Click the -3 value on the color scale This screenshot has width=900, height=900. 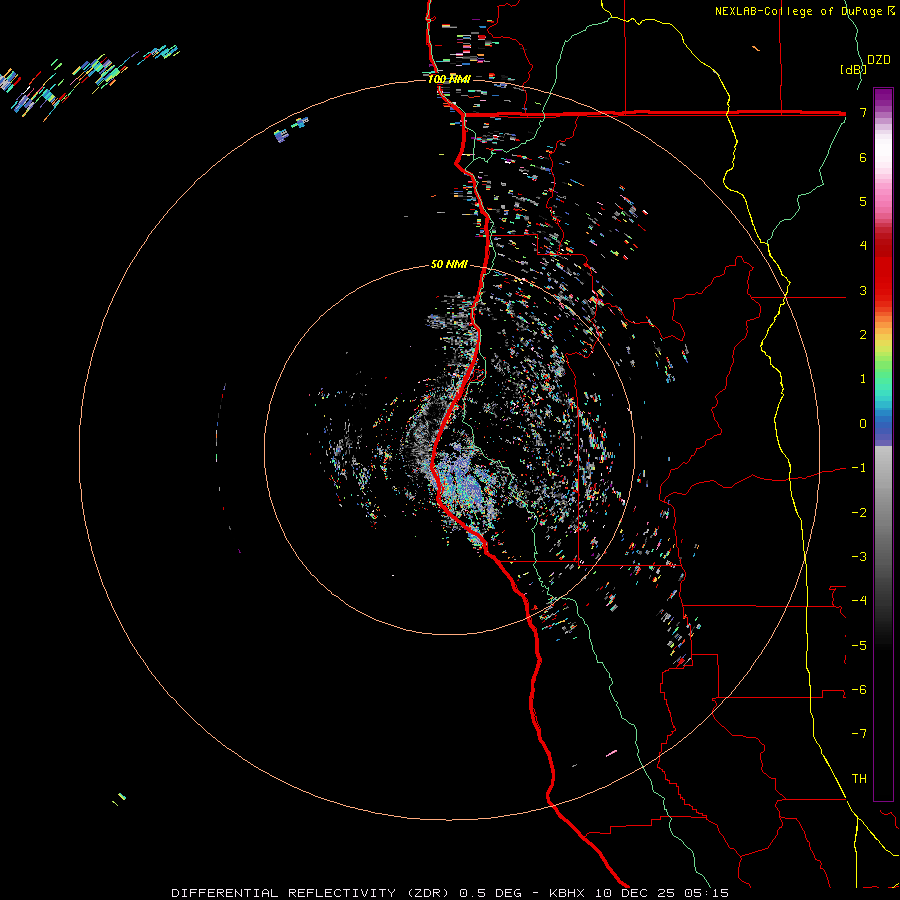pyautogui.click(x=859, y=556)
